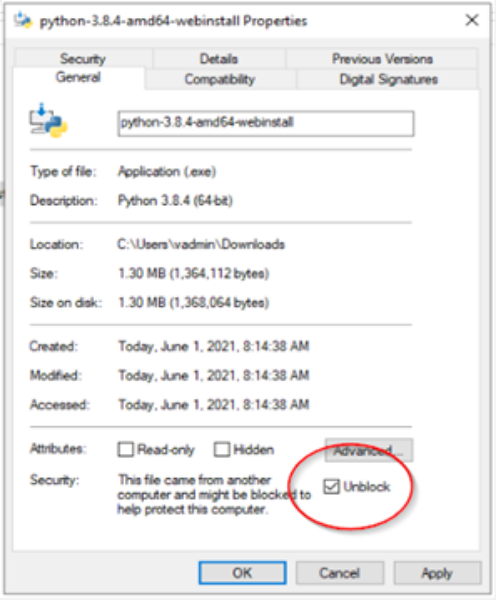Click the Cancel button
This screenshot has height=600, width=496.
339,573
